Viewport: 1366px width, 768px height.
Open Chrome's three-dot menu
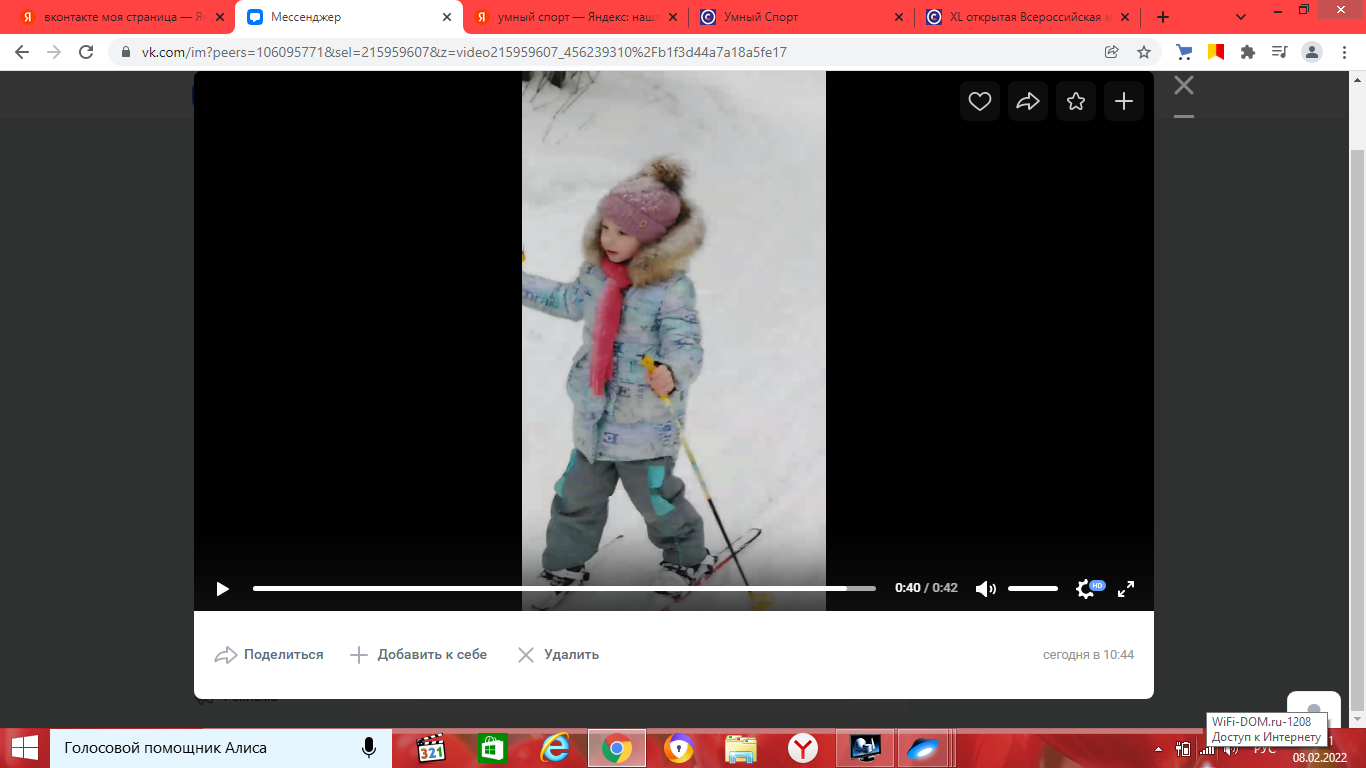tap(1345, 52)
